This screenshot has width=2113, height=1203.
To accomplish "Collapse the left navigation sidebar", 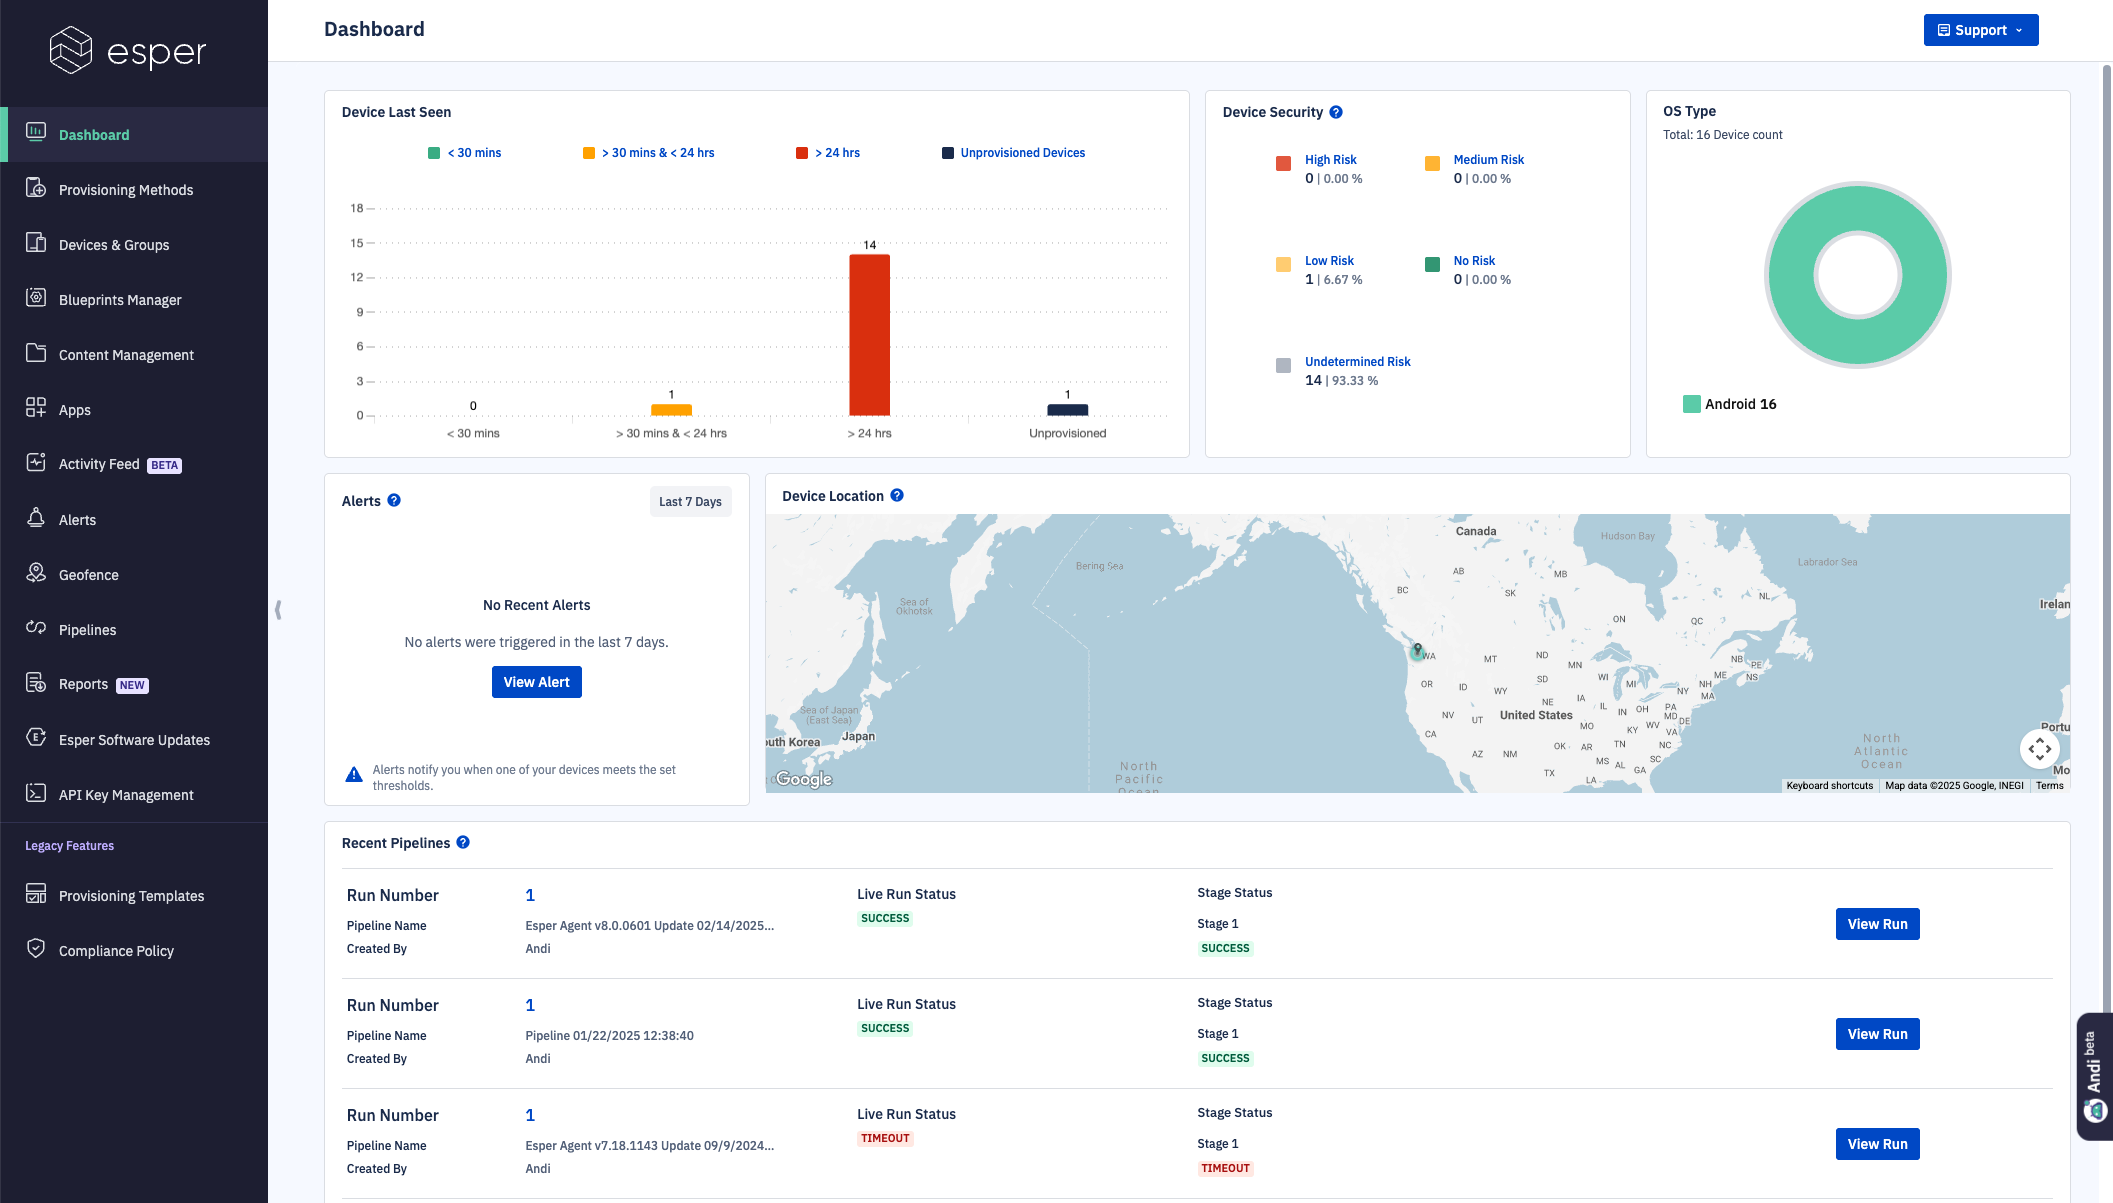I will (x=279, y=608).
